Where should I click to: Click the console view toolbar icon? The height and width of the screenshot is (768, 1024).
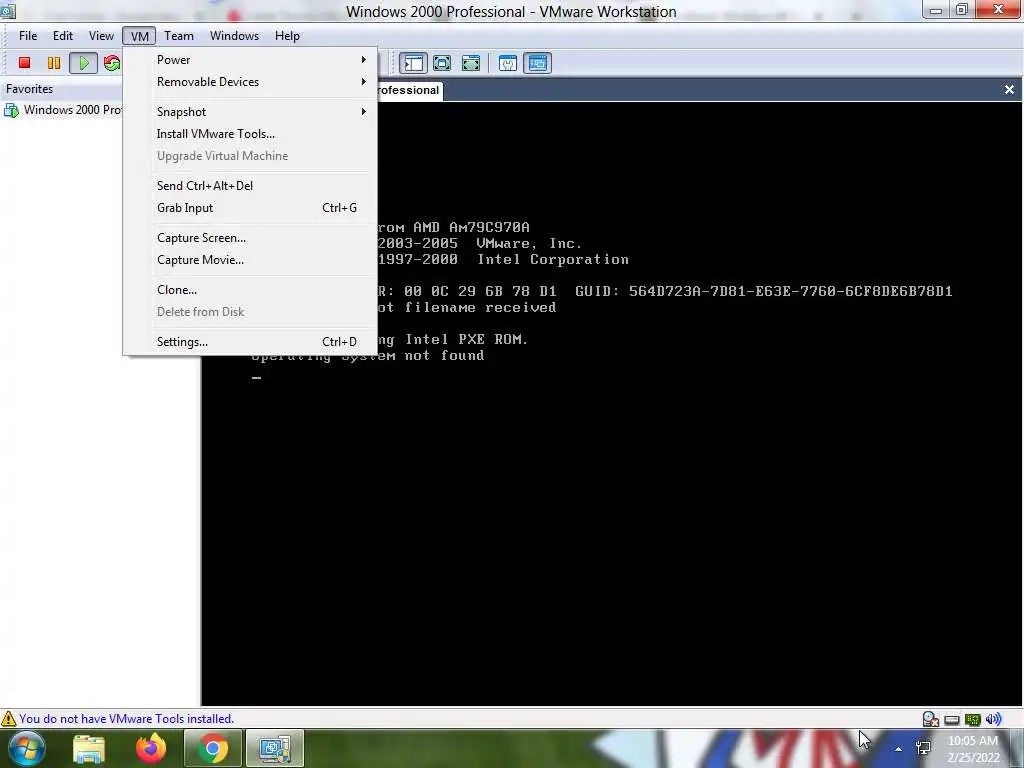click(x=537, y=63)
